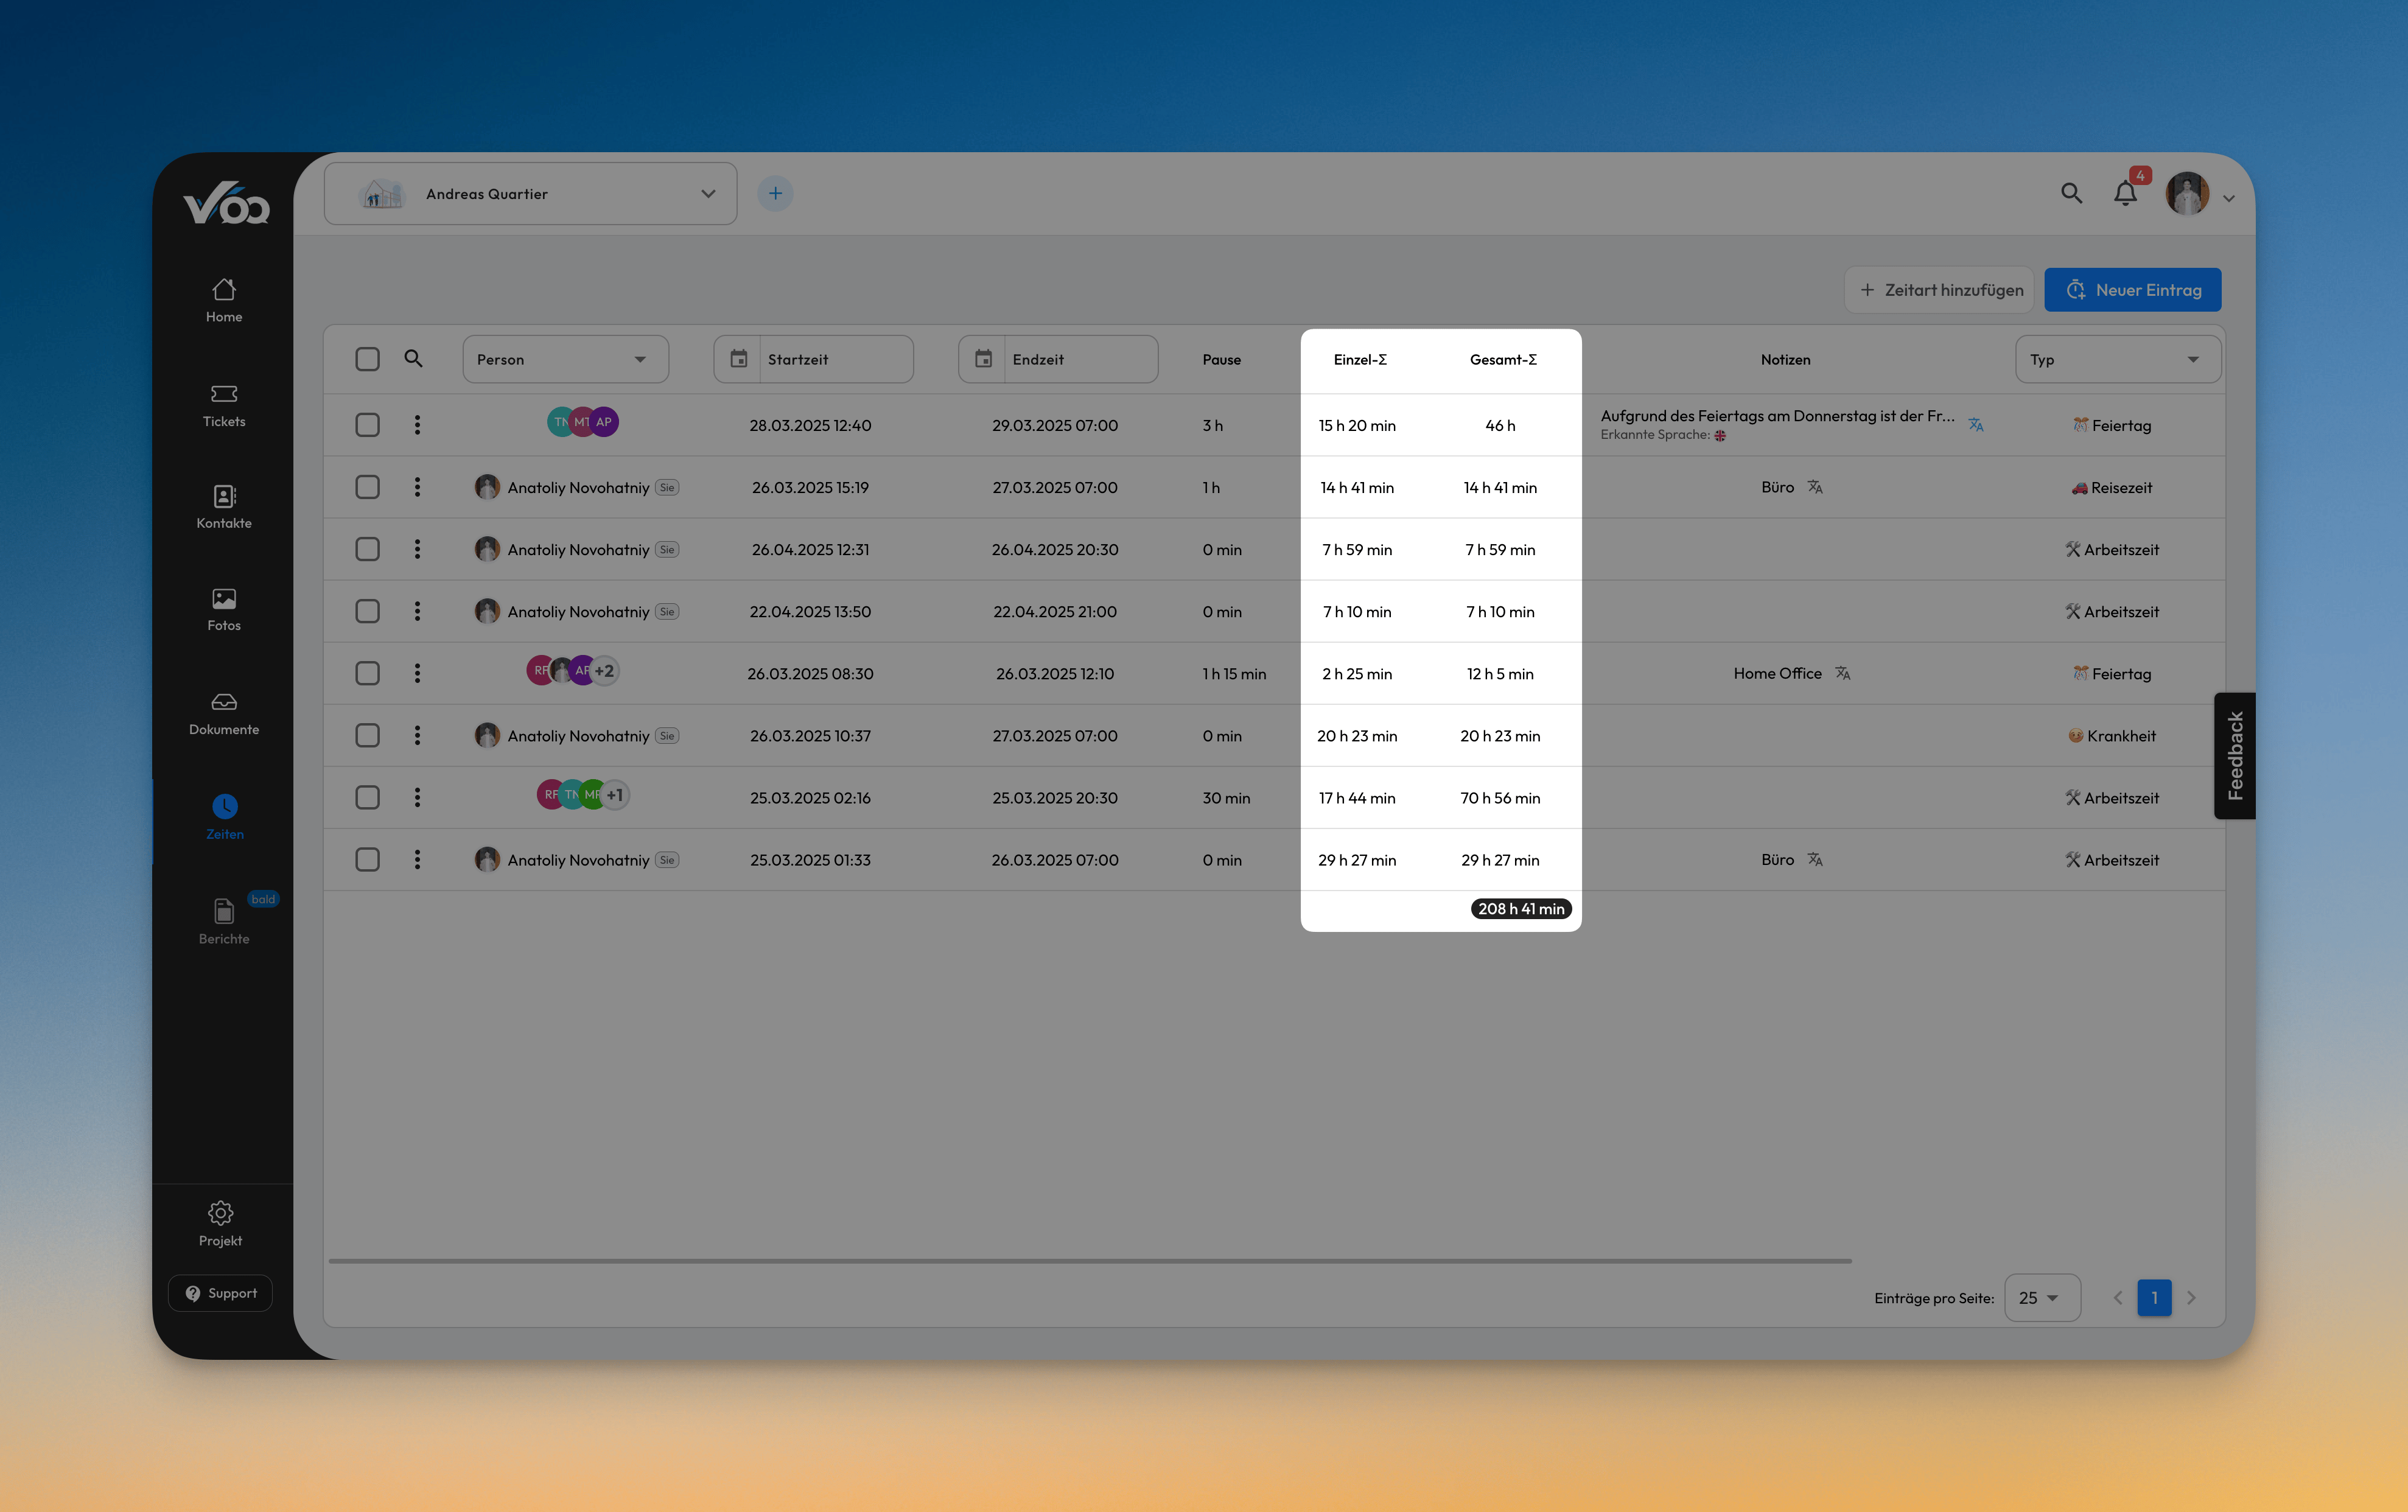Open Home in the sidebar
Viewport: 2408px width, 1512px height.
(224, 300)
